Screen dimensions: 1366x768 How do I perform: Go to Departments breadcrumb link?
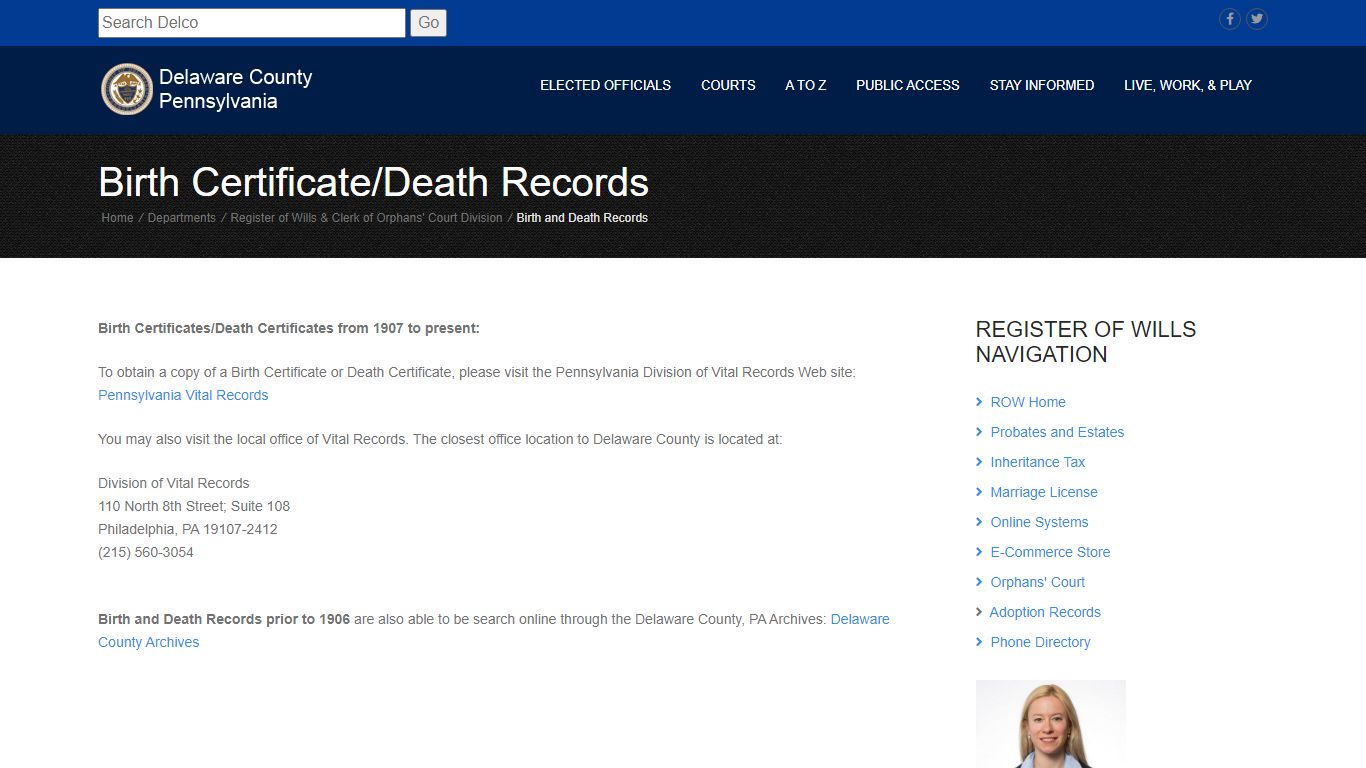181,218
